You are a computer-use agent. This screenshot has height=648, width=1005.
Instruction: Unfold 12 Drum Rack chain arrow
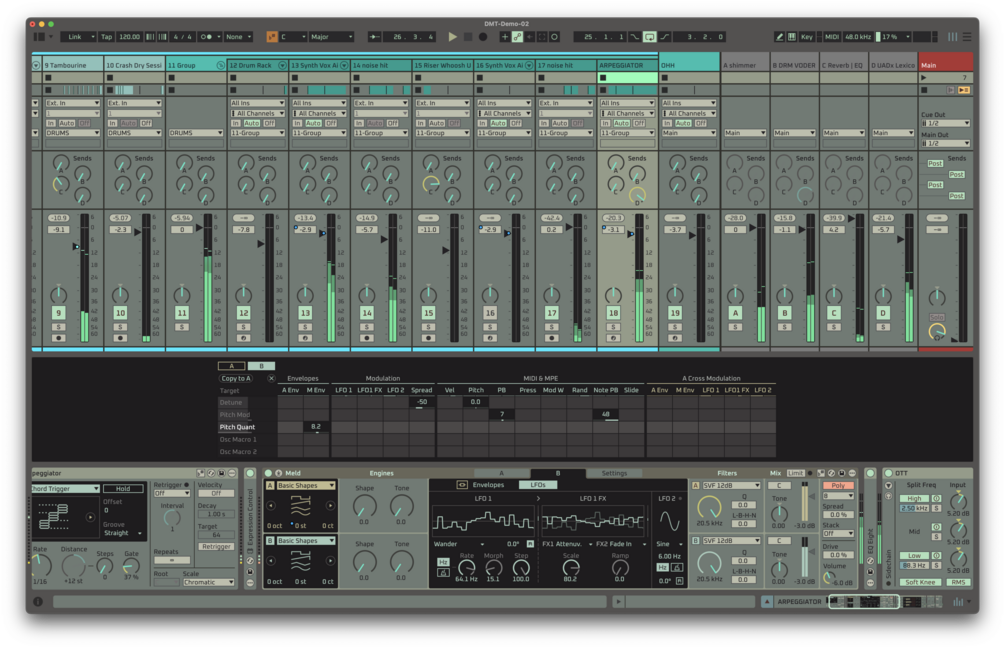[x=282, y=65]
